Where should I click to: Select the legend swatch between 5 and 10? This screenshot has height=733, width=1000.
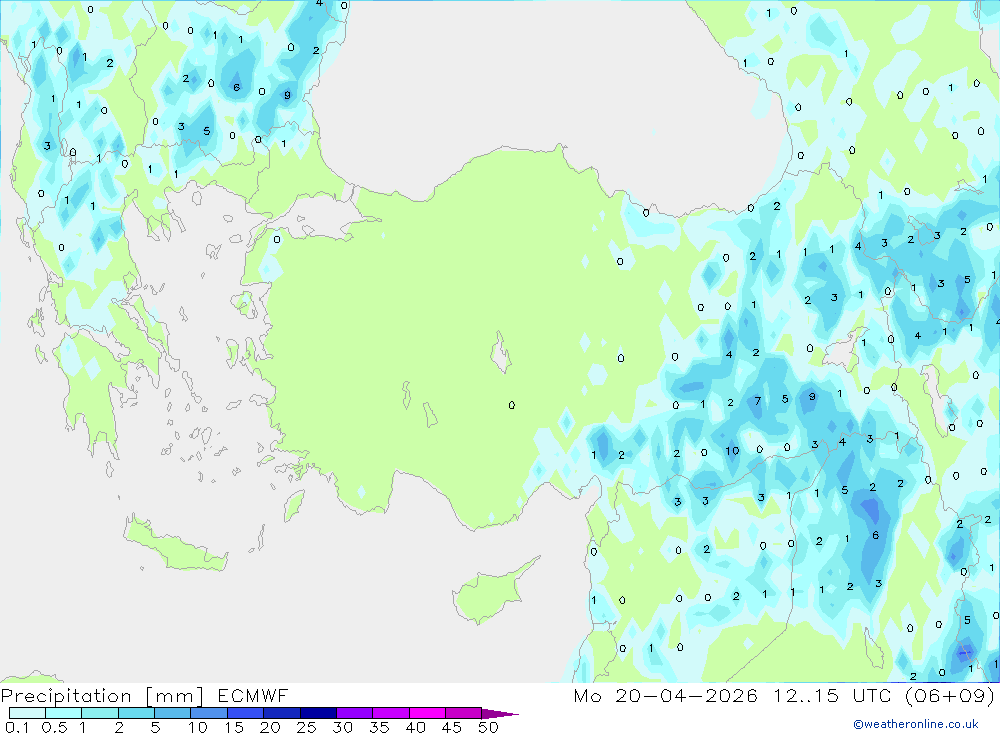172,713
